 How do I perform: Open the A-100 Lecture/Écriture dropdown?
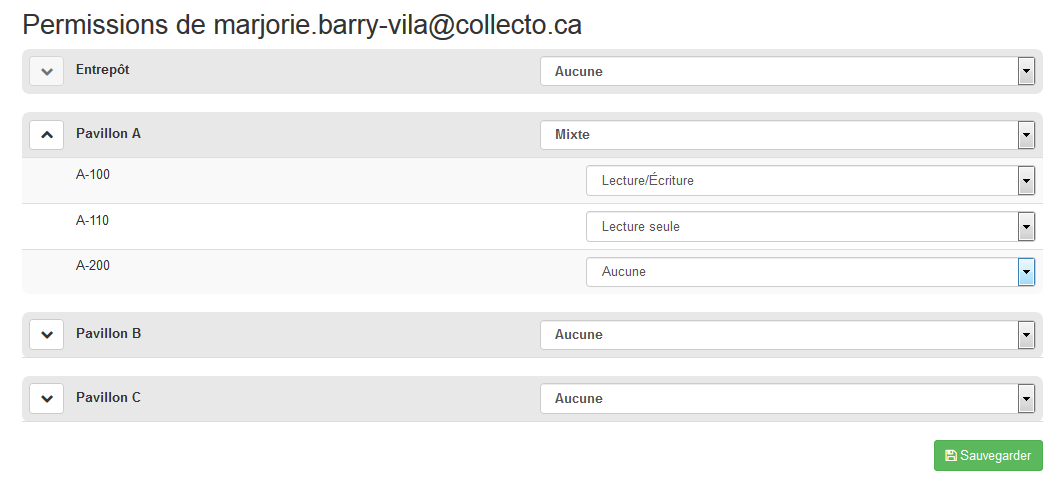pyautogui.click(x=801, y=181)
